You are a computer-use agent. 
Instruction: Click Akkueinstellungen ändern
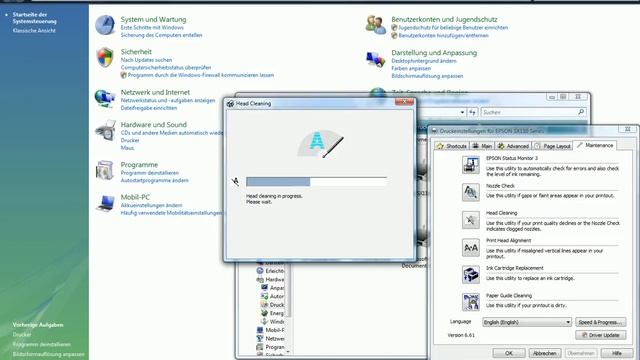[x=151, y=205]
